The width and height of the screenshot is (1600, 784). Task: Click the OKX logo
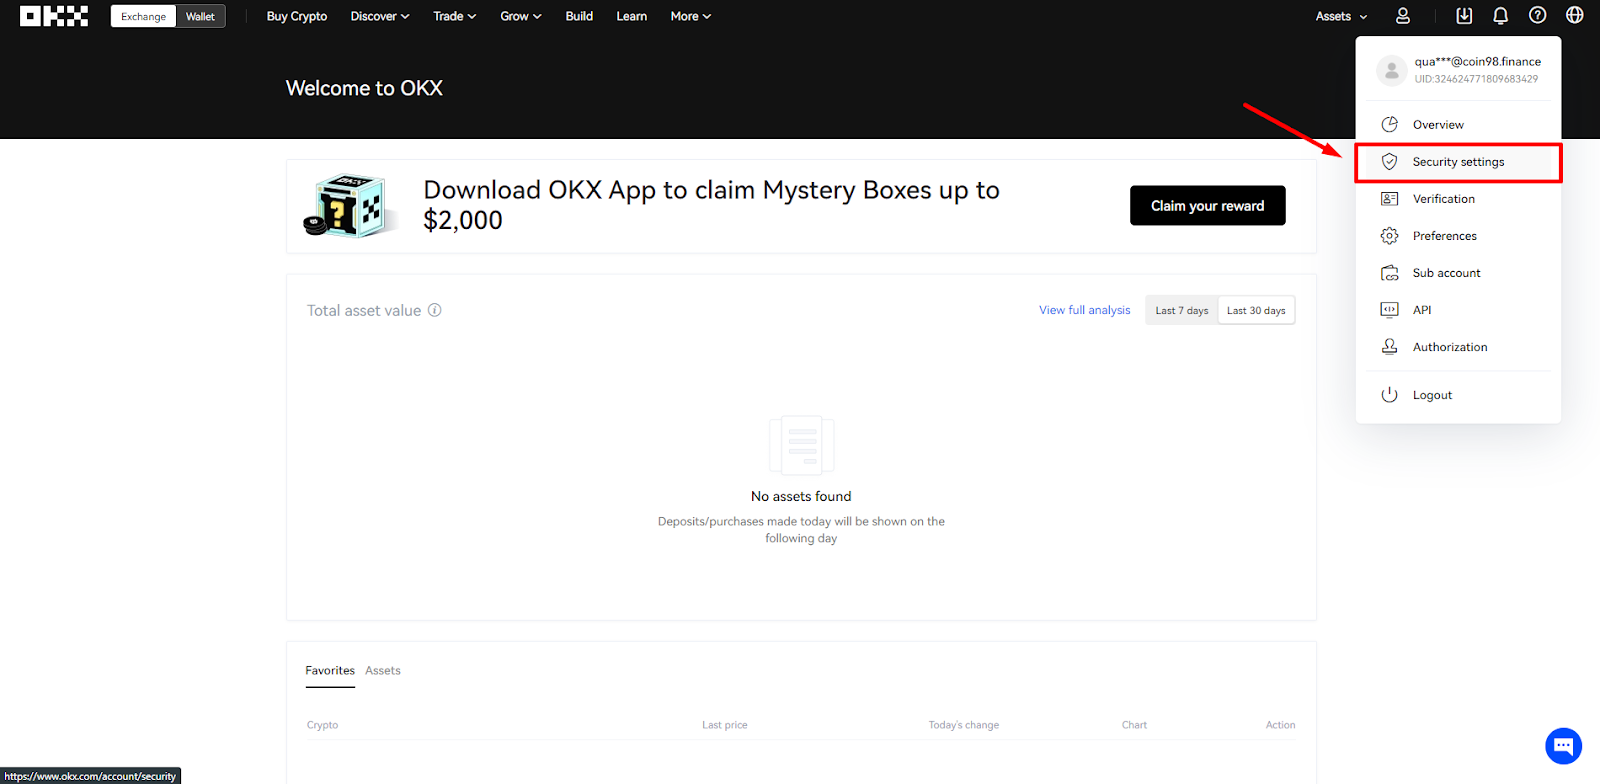(54, 16)
